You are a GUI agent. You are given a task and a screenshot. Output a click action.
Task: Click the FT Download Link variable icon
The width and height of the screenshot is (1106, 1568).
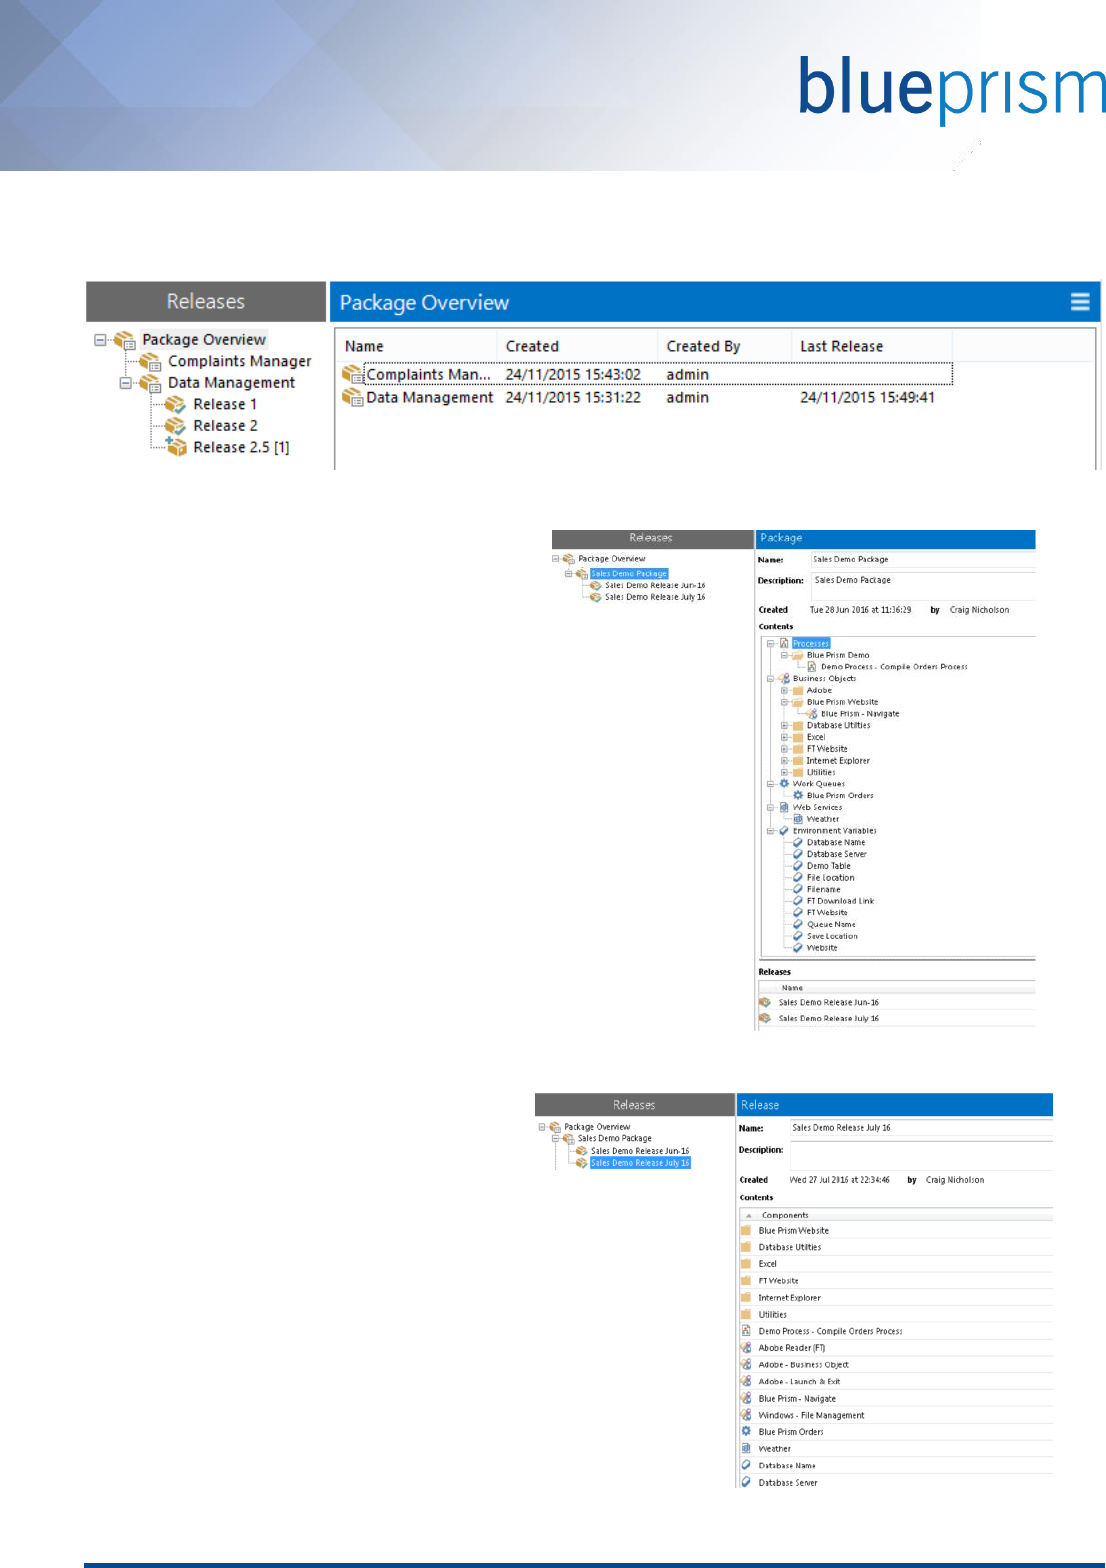(x=798, y=901)
